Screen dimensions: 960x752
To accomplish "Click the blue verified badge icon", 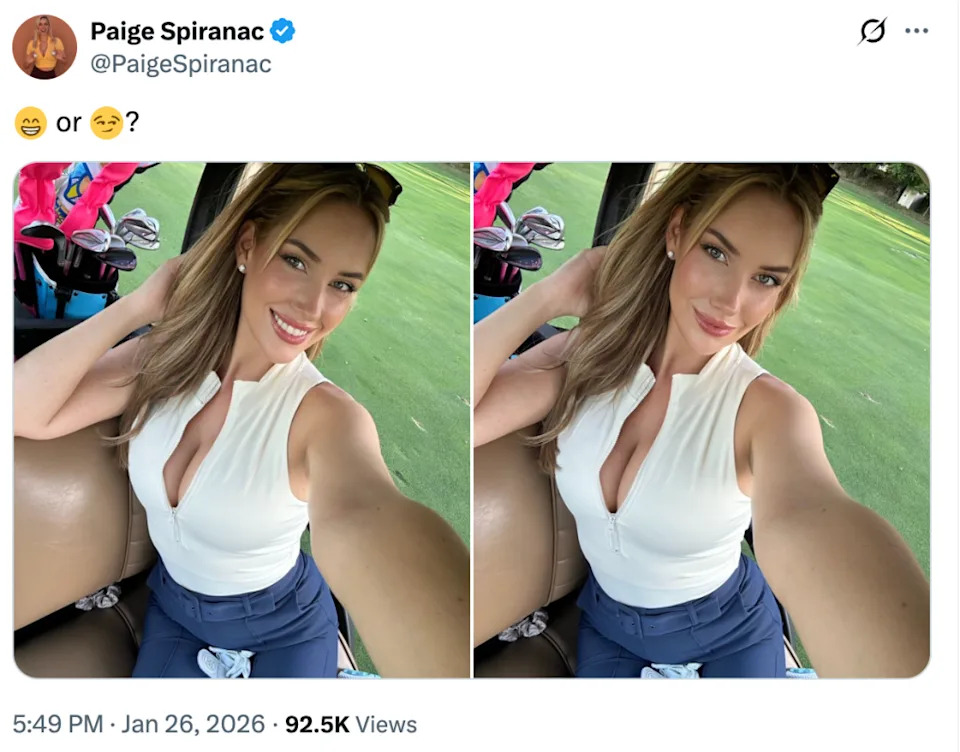I will pos(279,31).
